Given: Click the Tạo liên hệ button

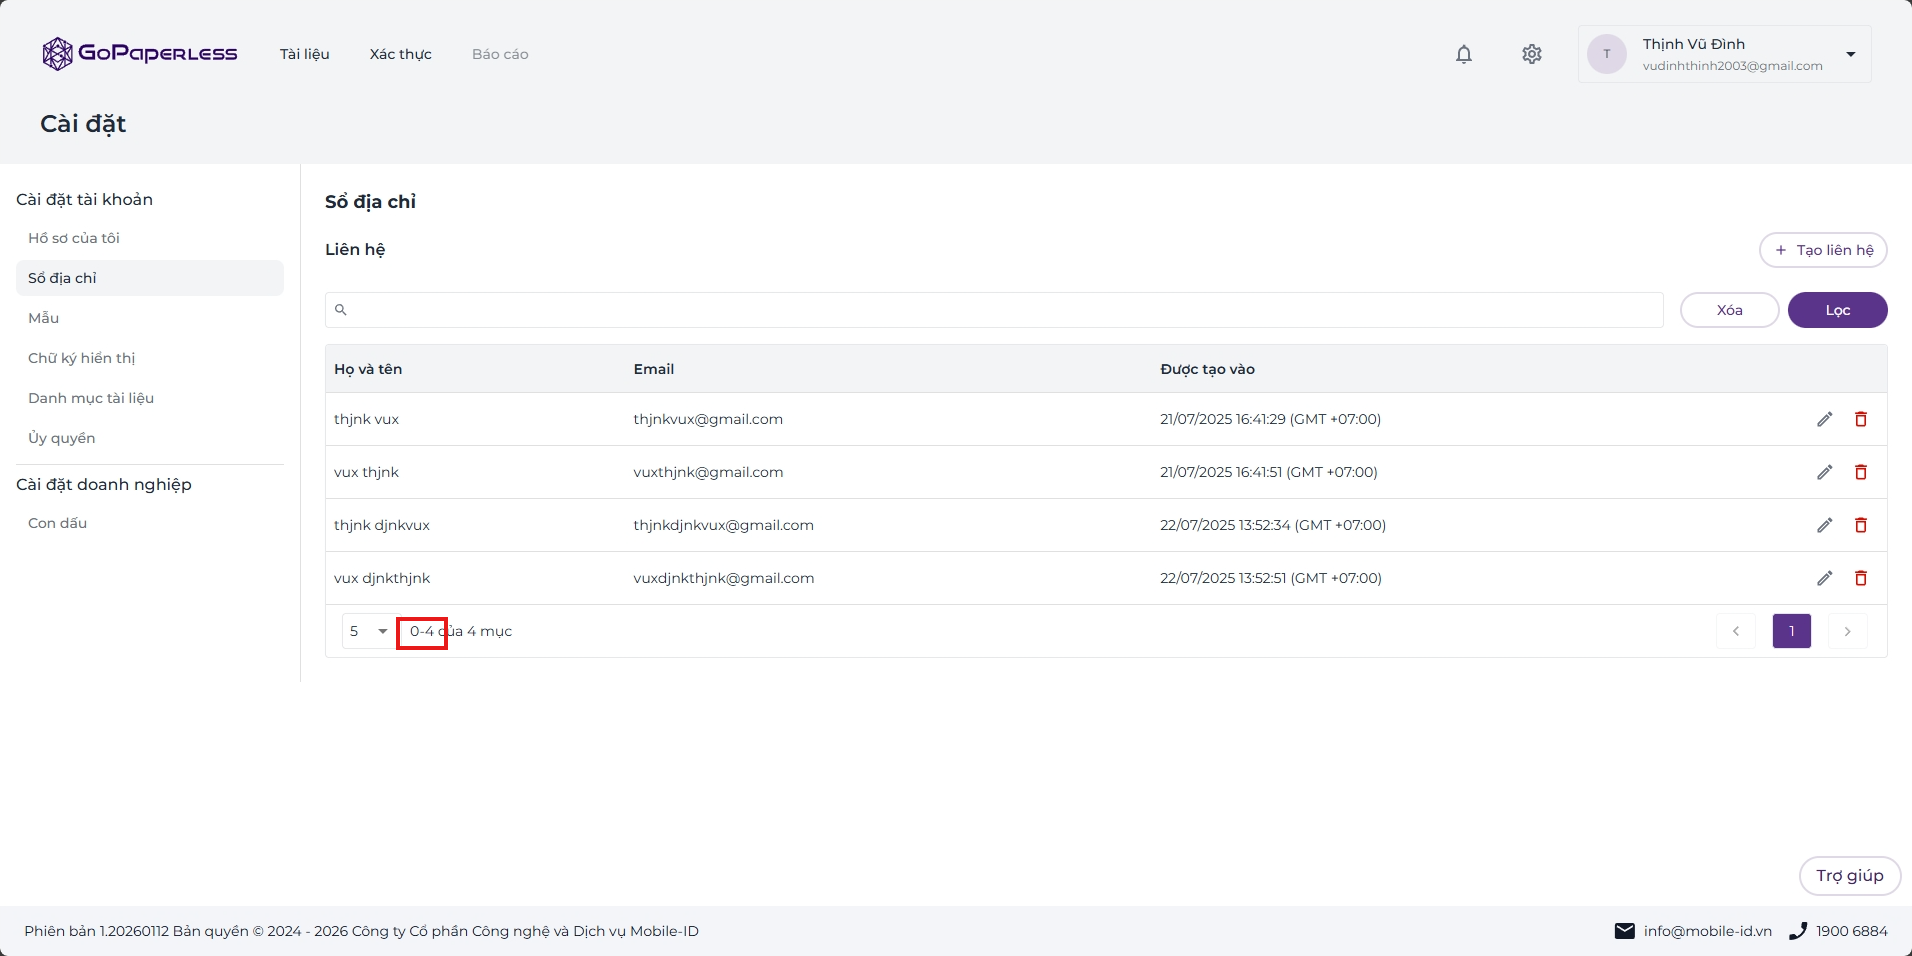Looking at the screenshot, I should coord(1823,250).
